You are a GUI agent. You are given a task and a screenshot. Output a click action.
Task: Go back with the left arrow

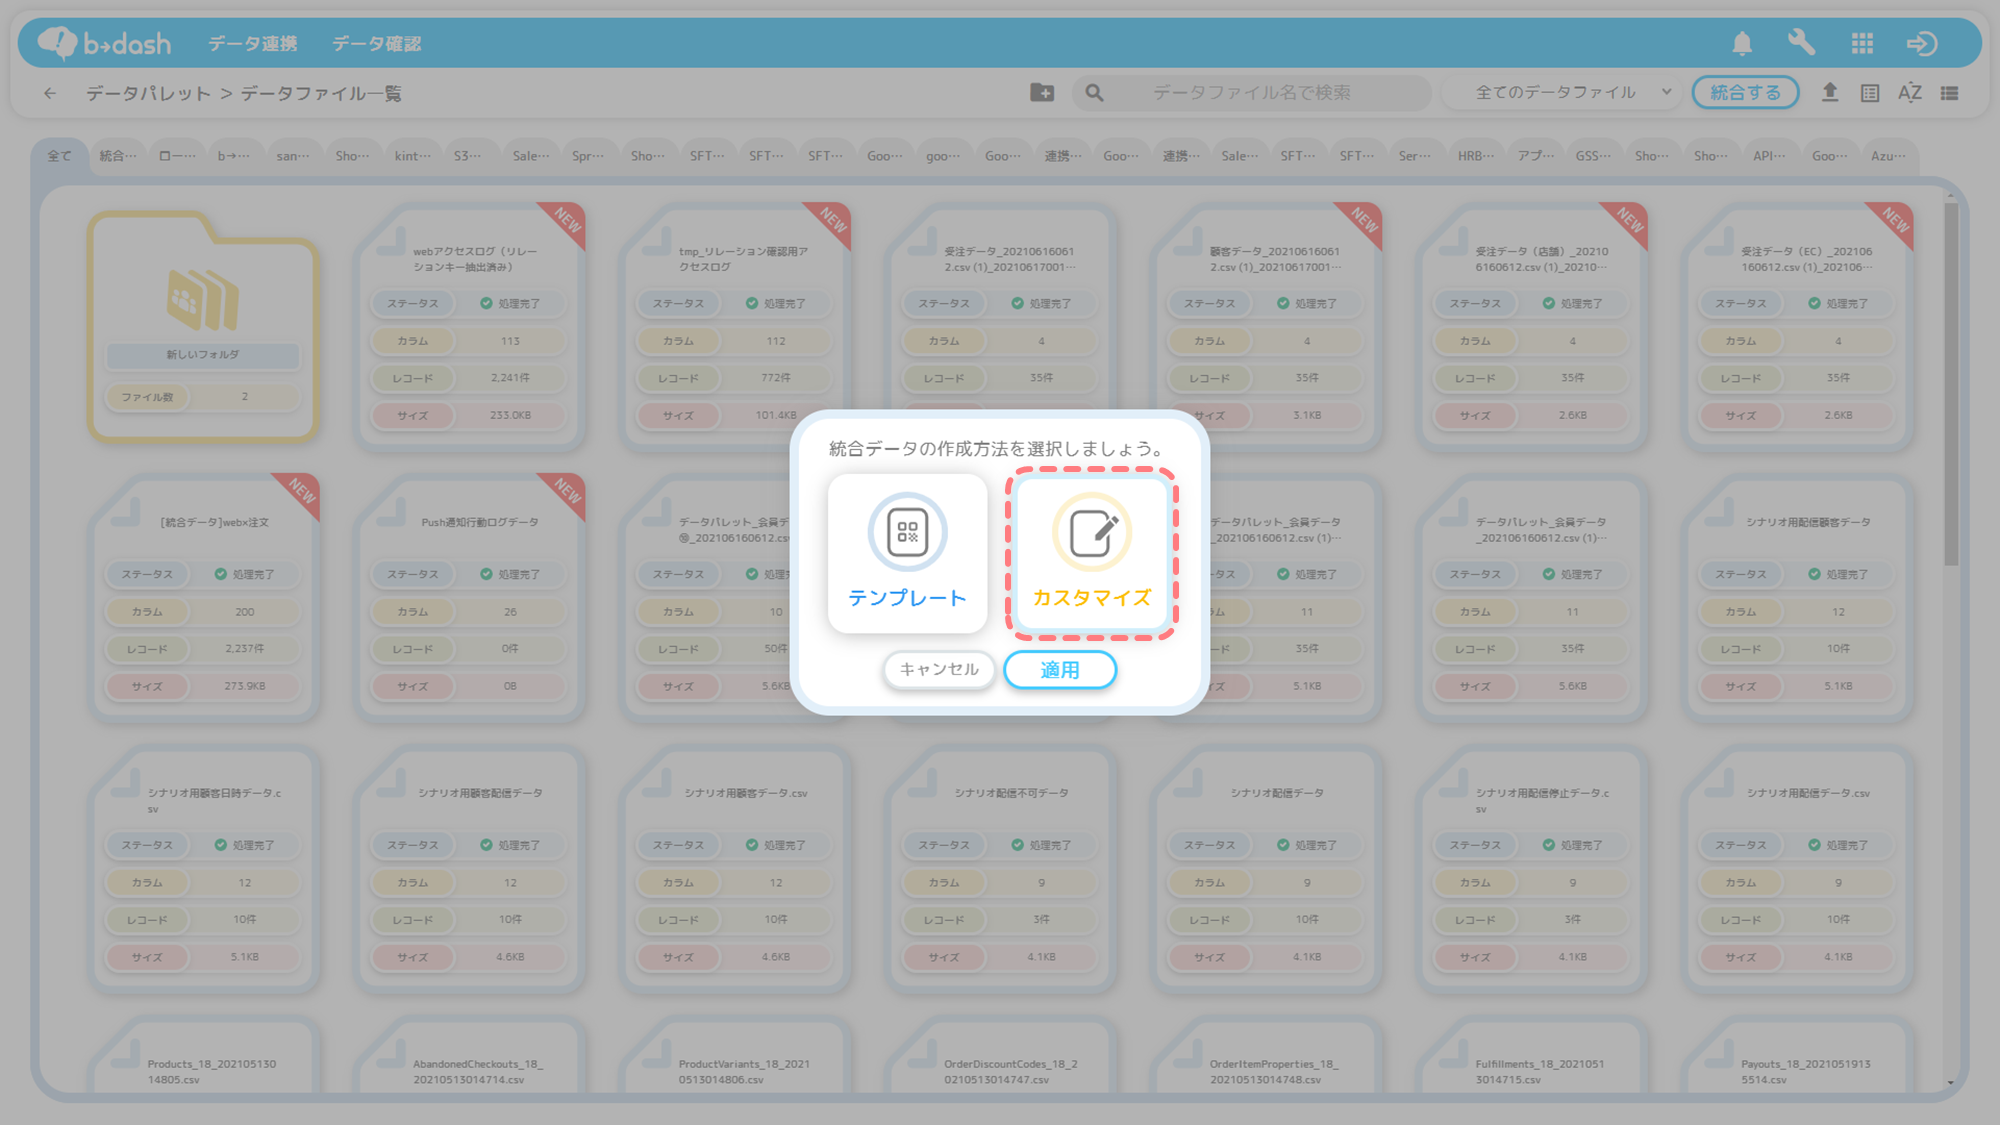50,93
